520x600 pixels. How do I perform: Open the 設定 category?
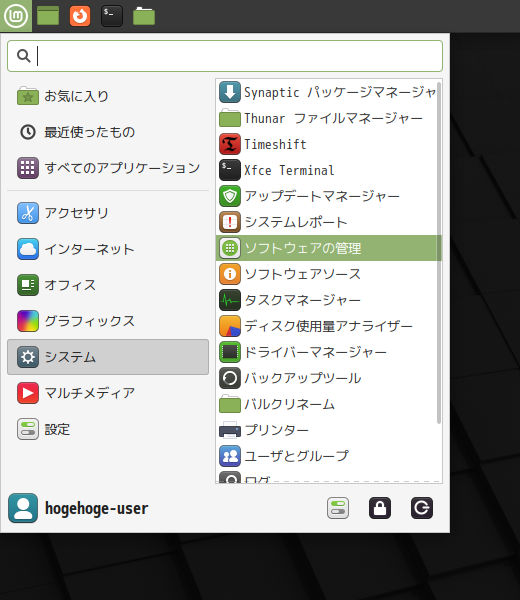coord(108,429)
